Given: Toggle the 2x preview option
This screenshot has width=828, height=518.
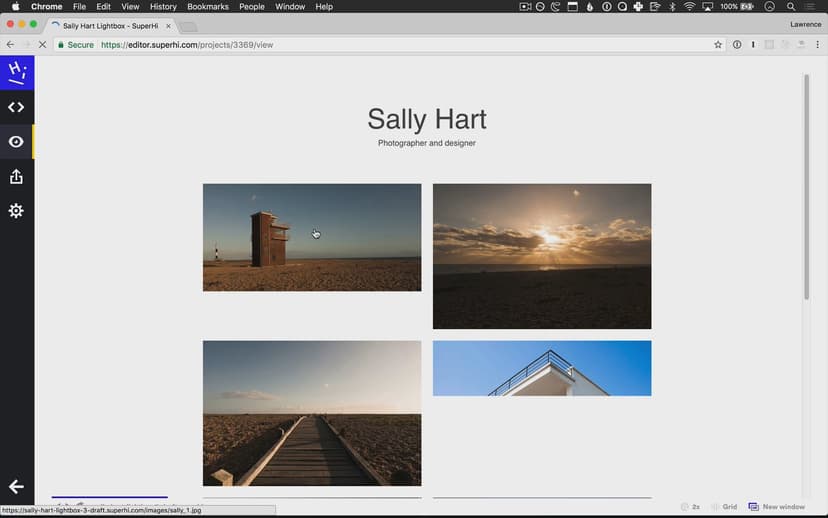Looking at the screenshot, I should [x=690, y=507].
